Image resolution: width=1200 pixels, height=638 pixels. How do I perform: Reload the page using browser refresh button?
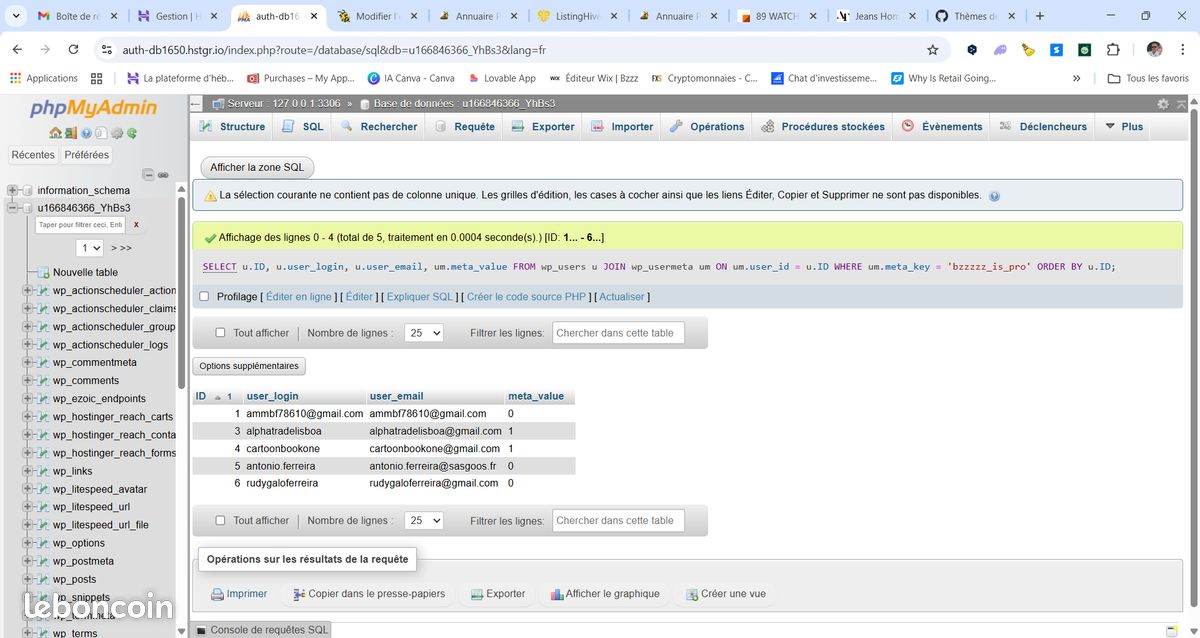click(x=73, y=49)
